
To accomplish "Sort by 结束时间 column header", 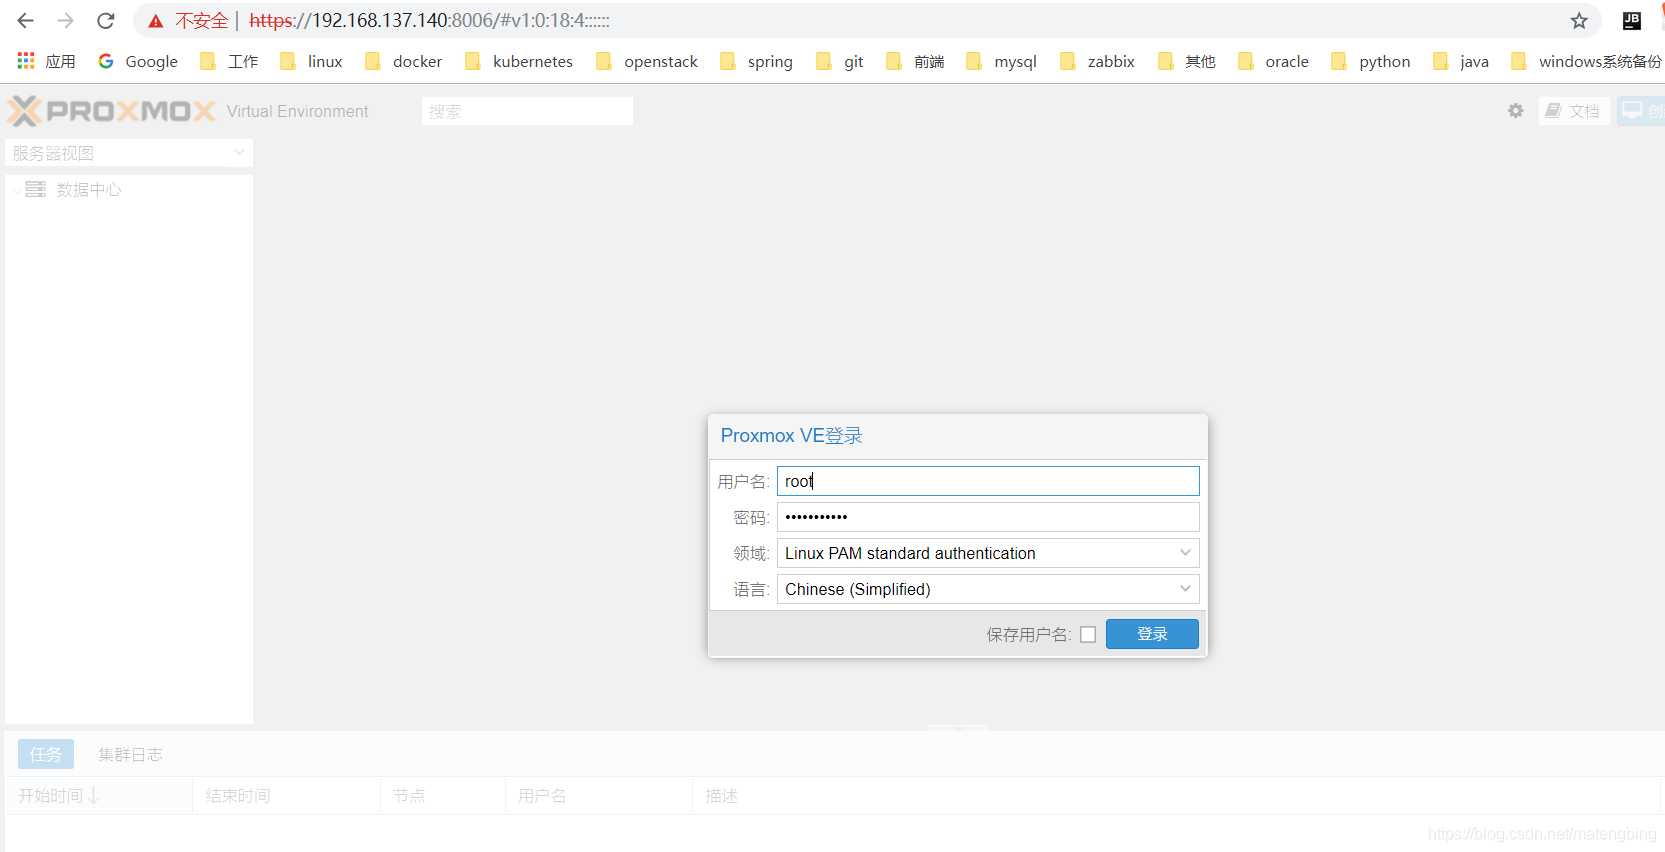I will pyautogui.click(x=286, y=796).
